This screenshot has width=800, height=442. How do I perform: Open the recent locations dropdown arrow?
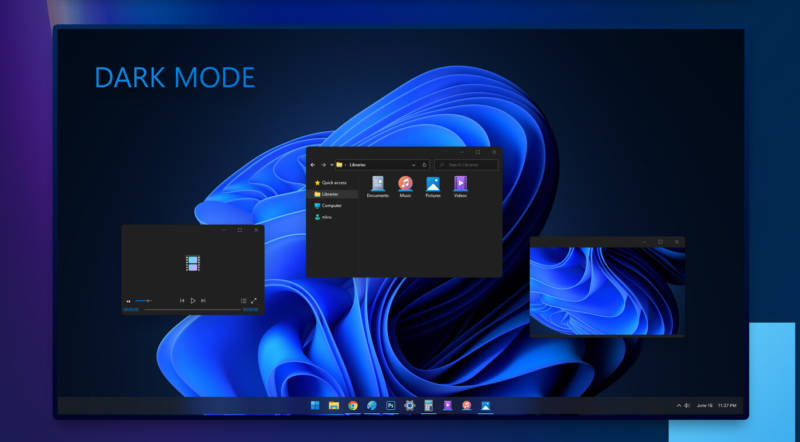coord(332,165)
